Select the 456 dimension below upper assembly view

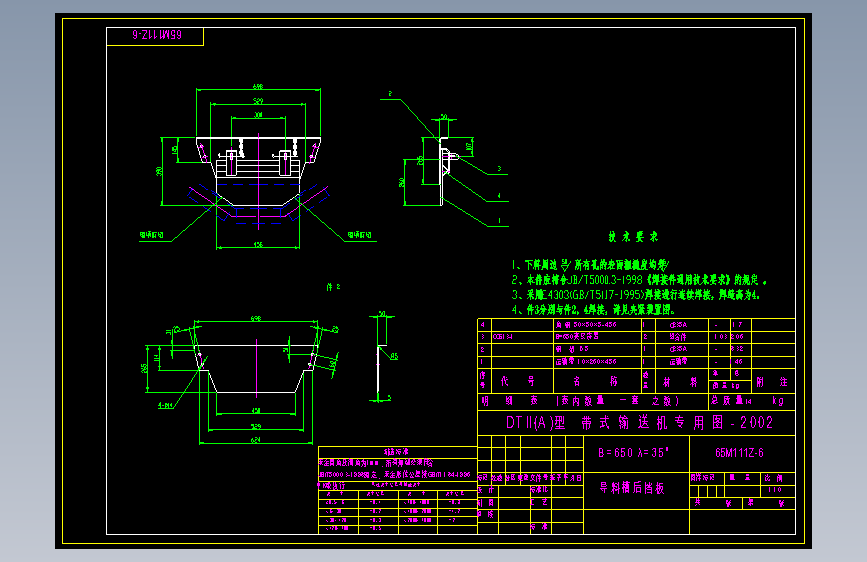(x=258, y=244)
